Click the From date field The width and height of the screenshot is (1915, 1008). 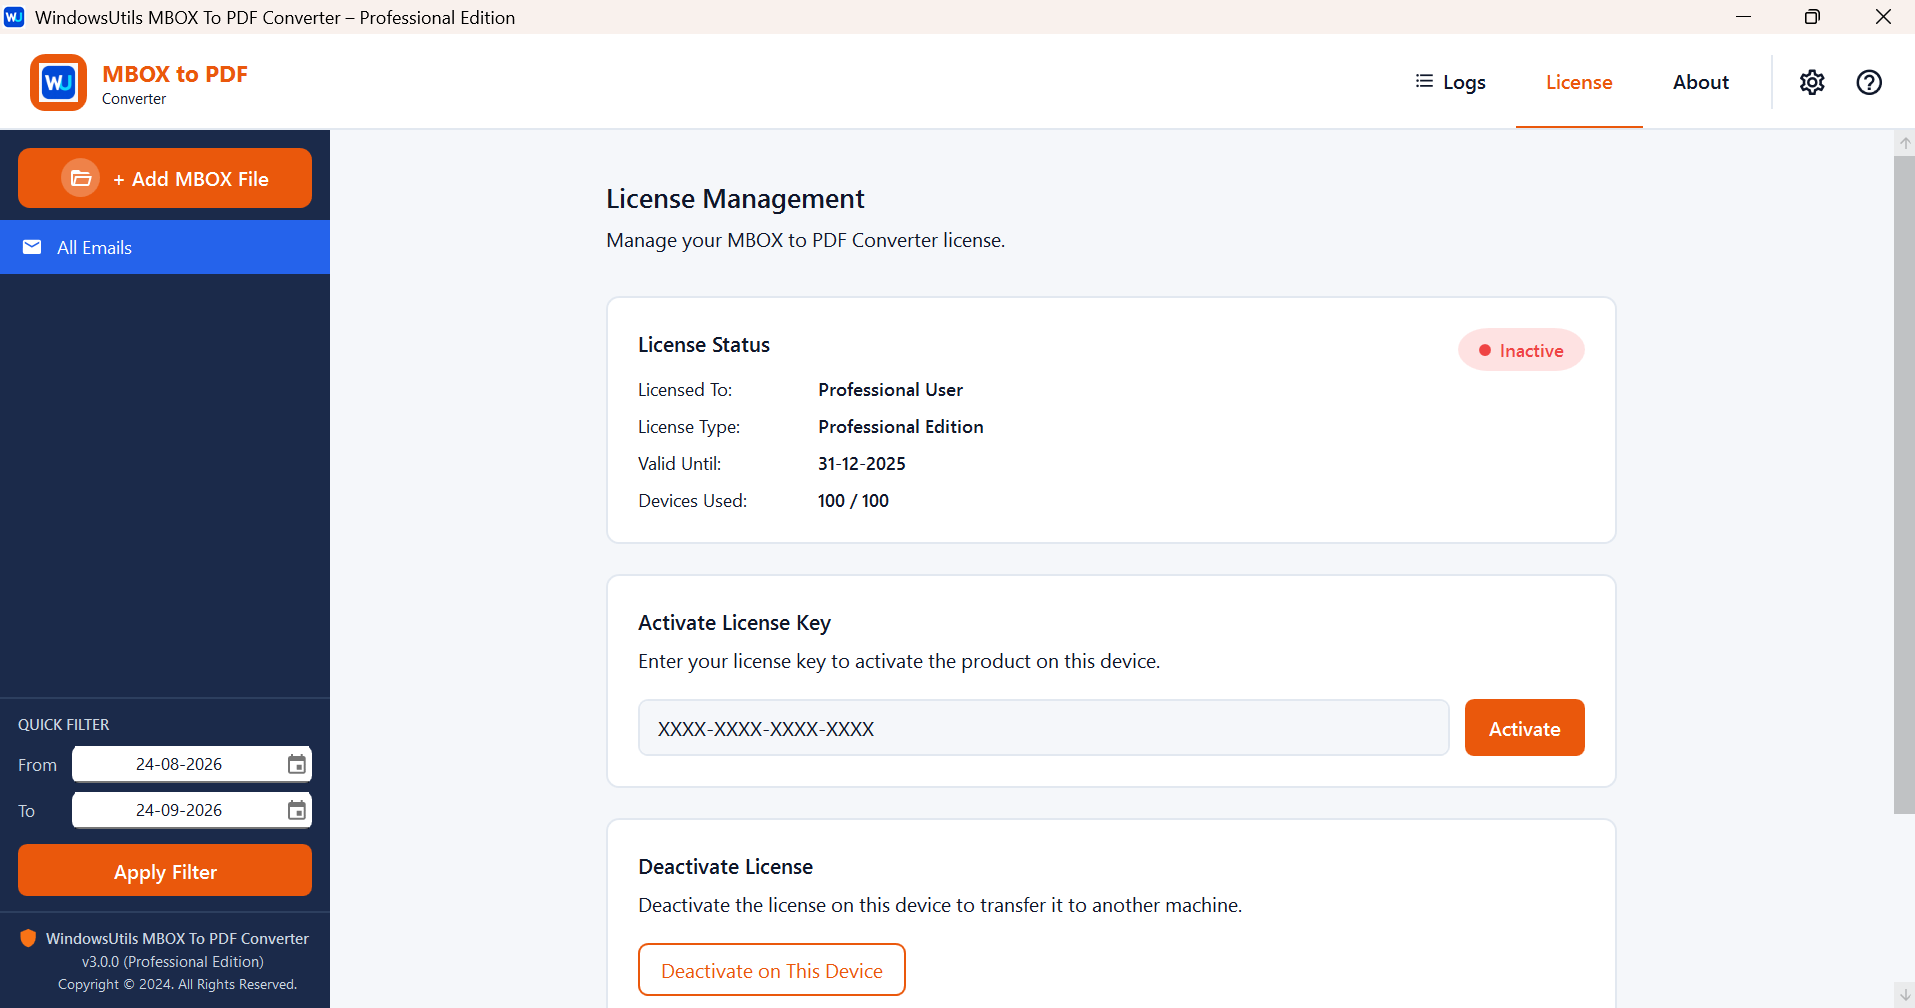tap(192, 764)
